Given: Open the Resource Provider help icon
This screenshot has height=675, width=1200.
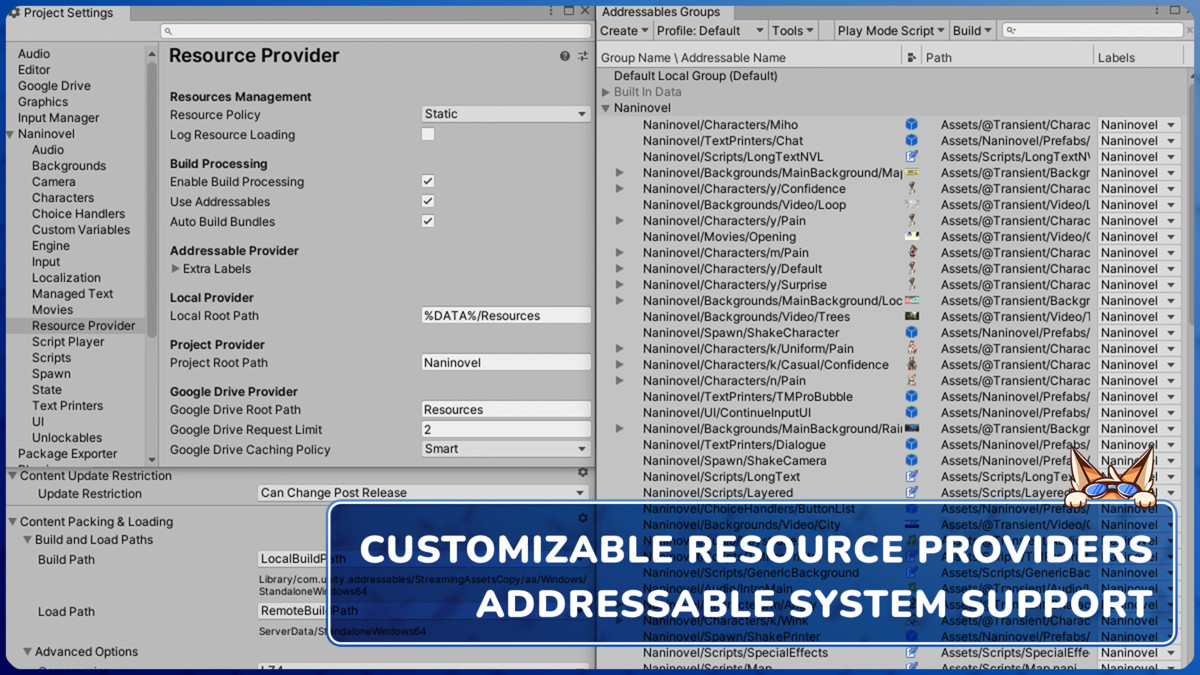Looking at the screenshot, I should click(x=565, y=56).
